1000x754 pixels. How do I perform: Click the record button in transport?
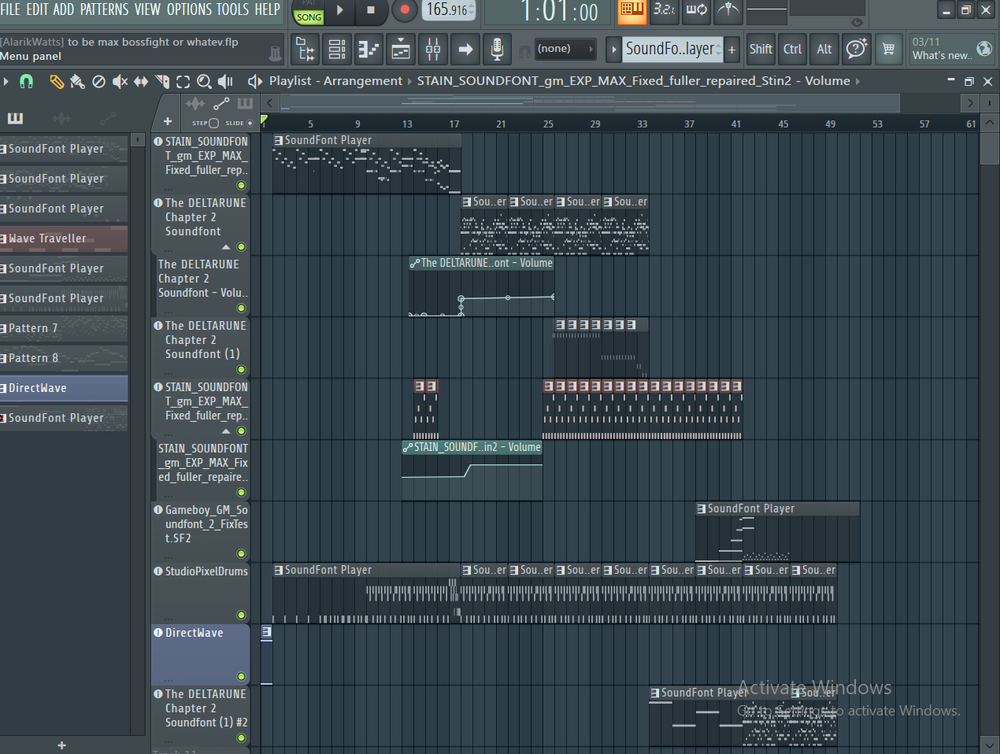(404, 11)
